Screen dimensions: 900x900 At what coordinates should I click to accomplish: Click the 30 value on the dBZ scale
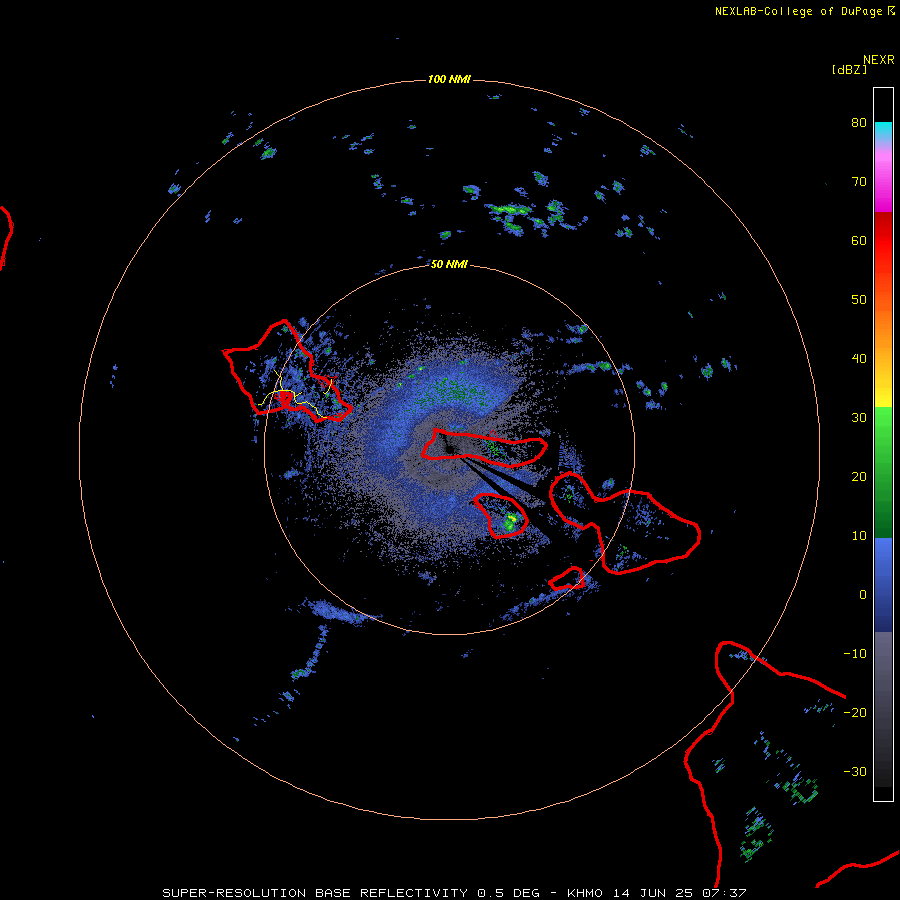coord(859,418)
